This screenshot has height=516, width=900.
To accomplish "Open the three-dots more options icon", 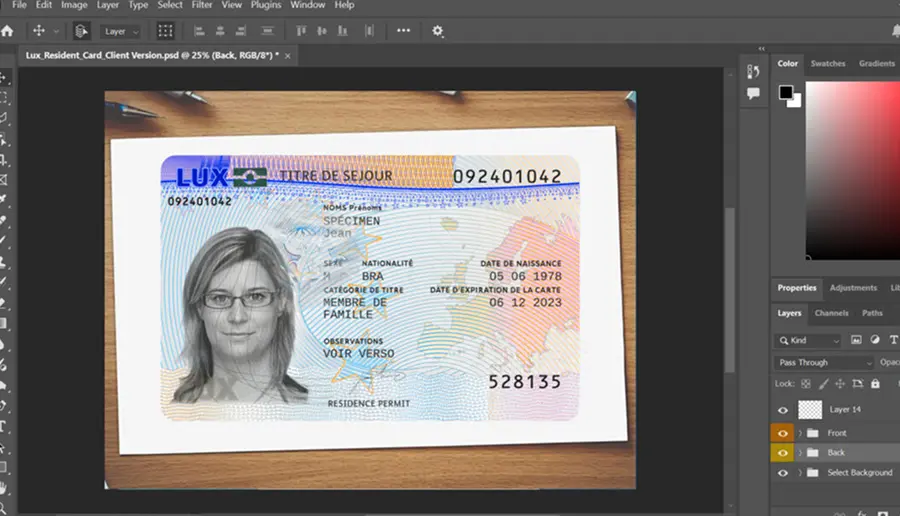I will [x=404, y=30].
